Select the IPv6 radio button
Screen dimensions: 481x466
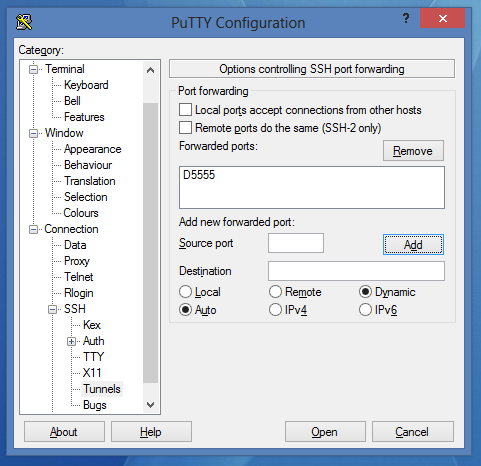click(365, 310)
